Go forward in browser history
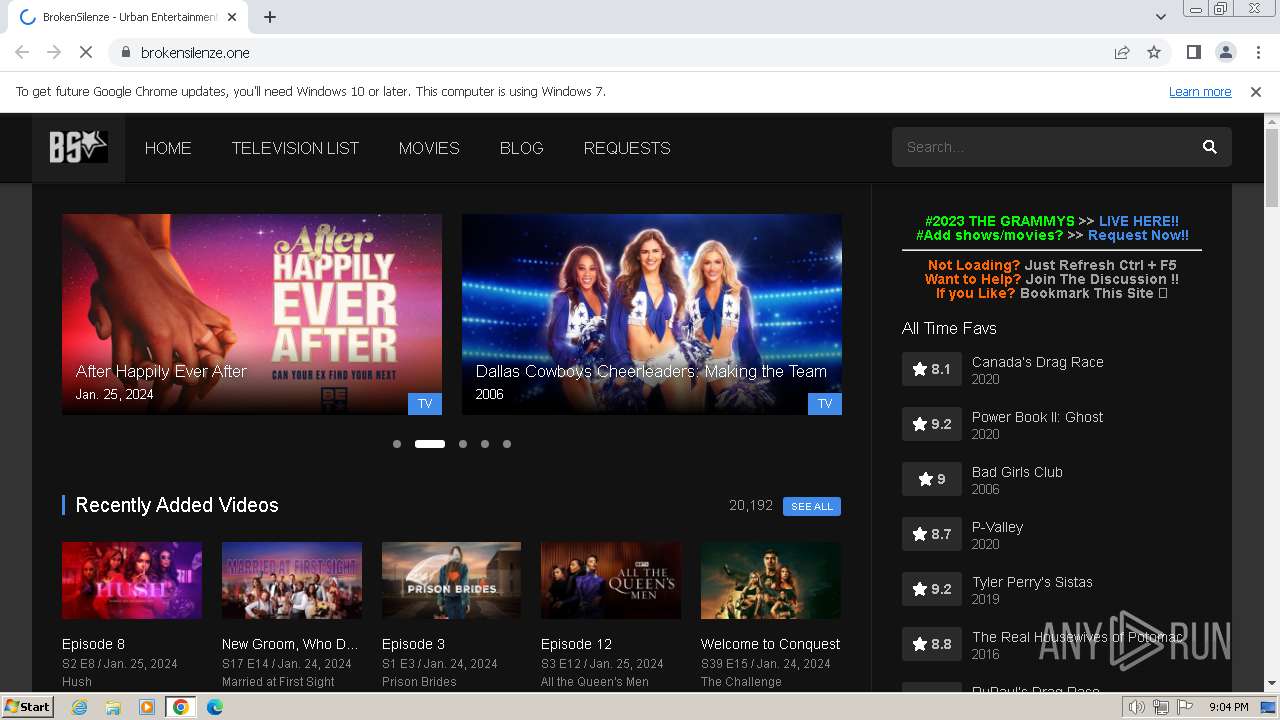The height and width of the screenshot is (720, 1280). pyautogui.click(x=54, y=52)
